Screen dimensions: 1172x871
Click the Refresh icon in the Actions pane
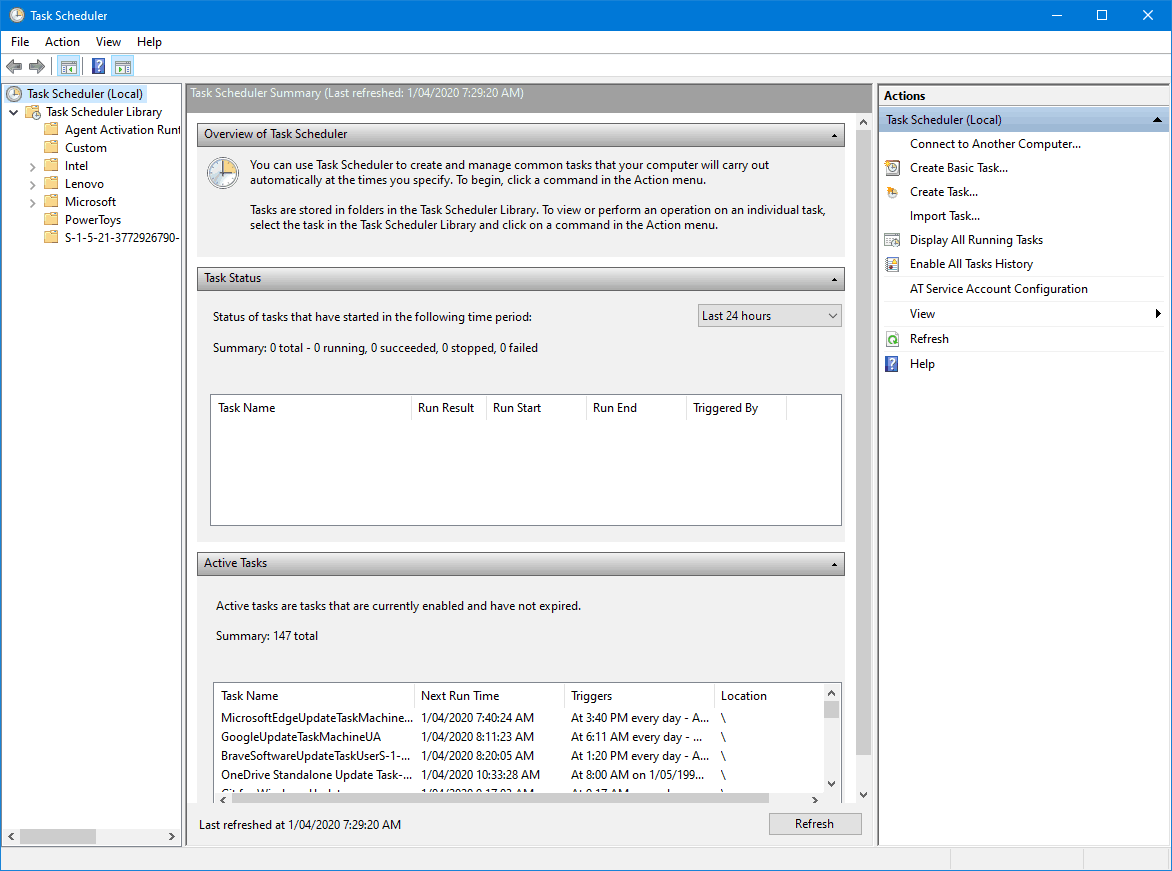point(891,338)
